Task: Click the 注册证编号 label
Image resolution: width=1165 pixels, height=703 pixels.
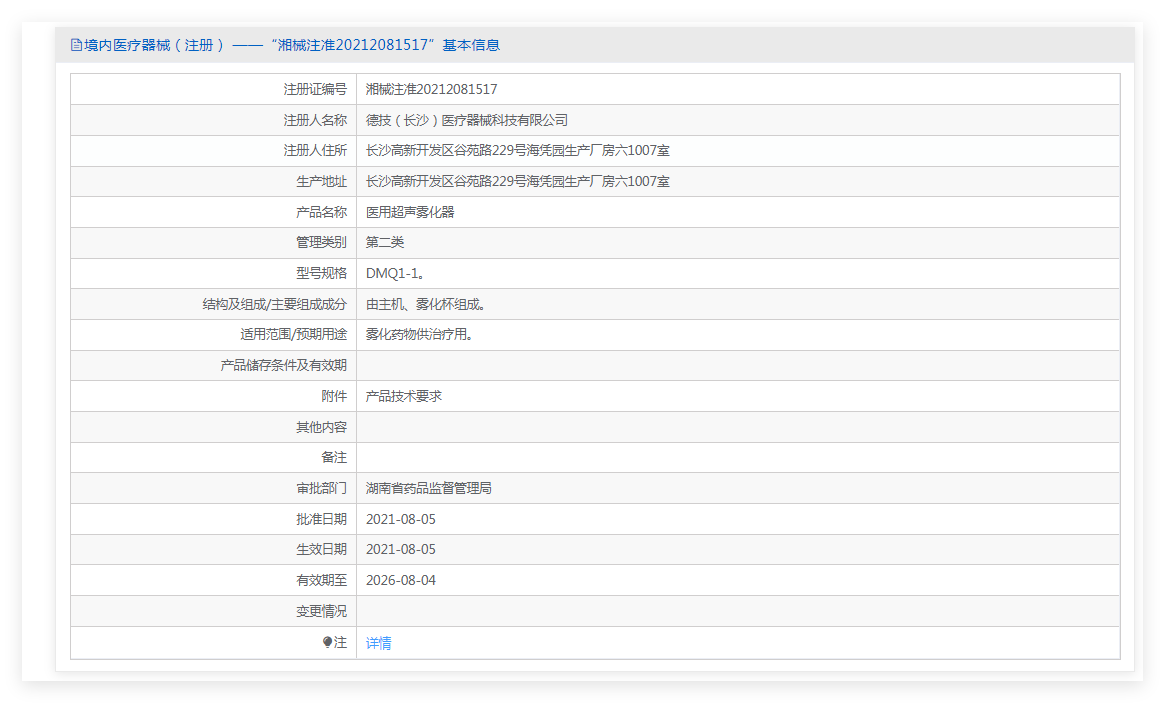Action: pos(315,89)
